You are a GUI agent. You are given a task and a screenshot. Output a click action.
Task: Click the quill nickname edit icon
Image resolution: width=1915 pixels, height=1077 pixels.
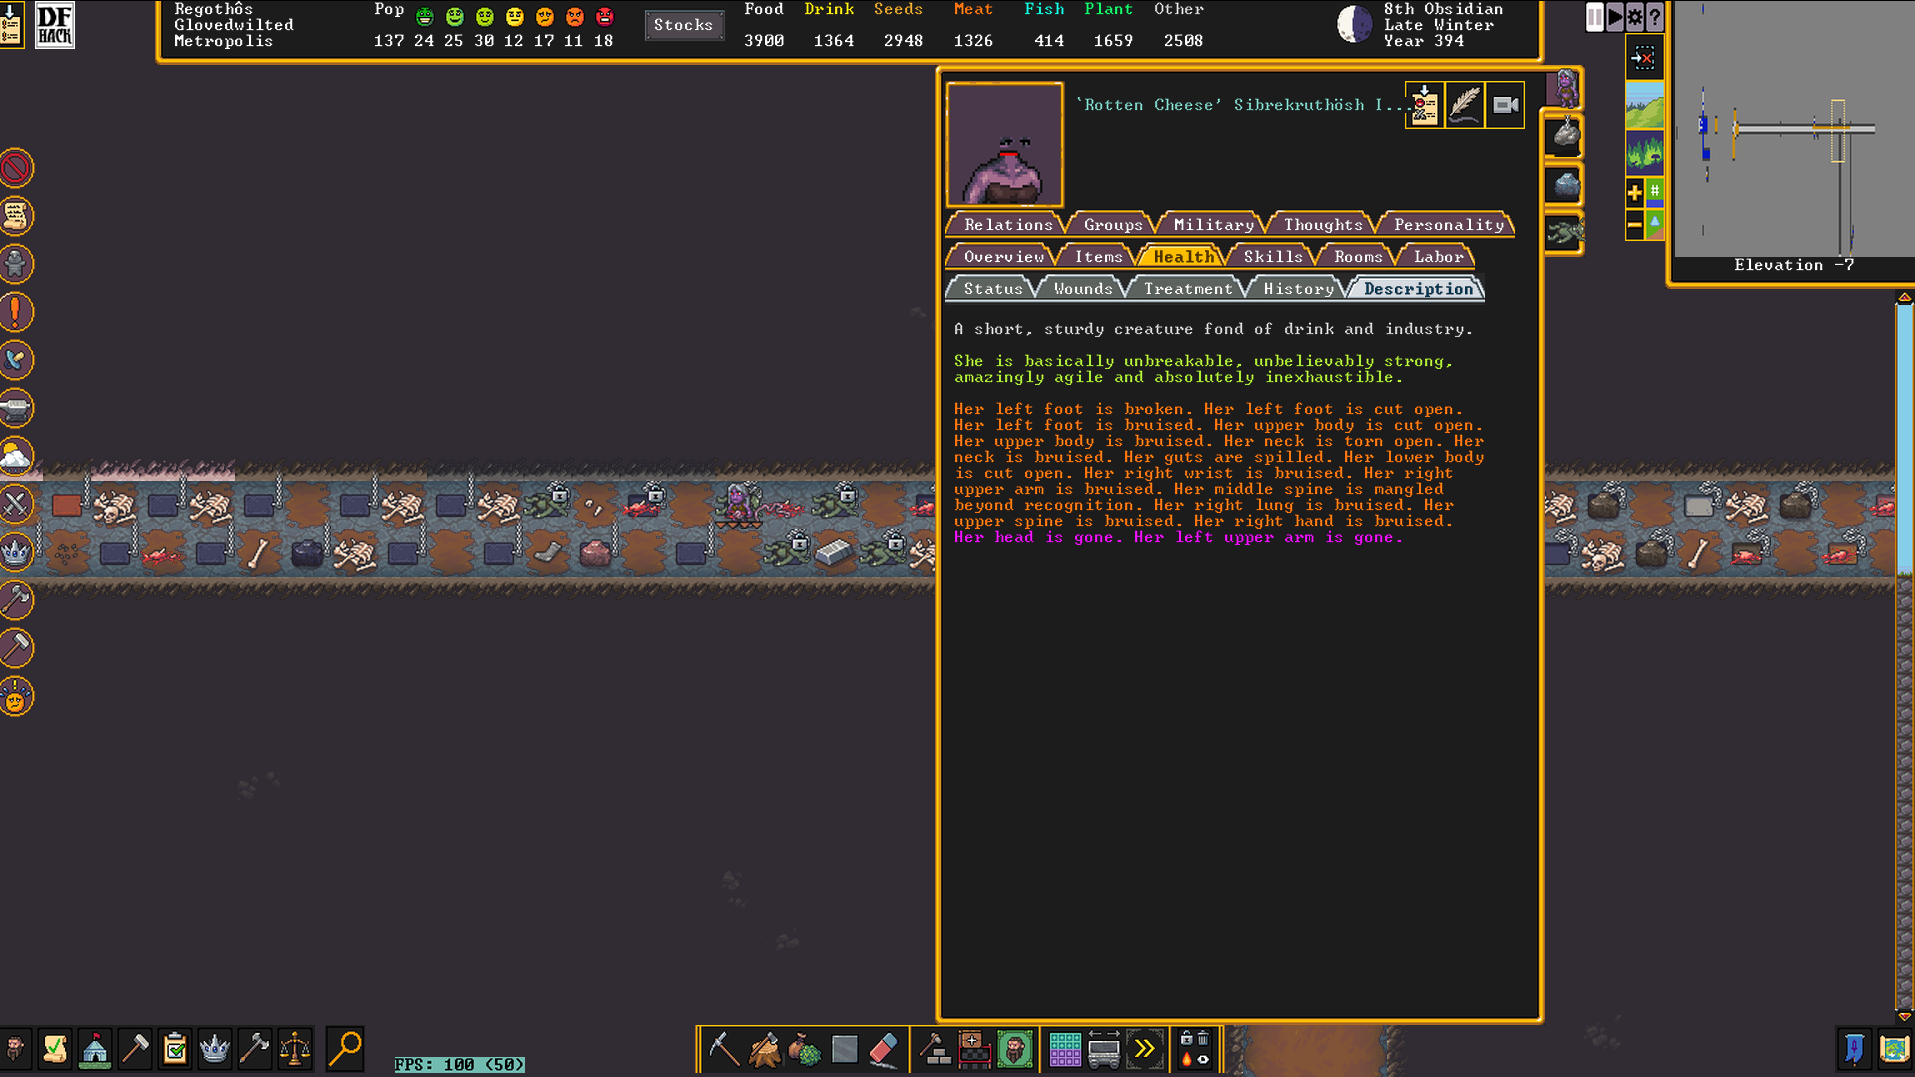point(1465,105)
